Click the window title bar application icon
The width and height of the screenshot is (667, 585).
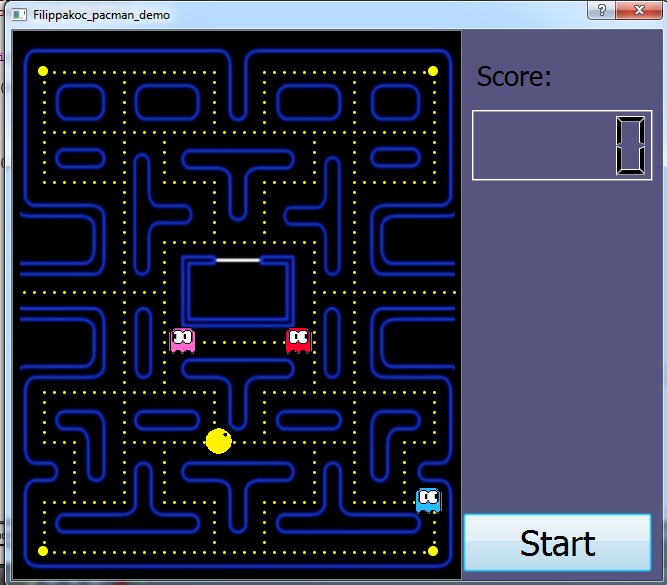point(19,15)
